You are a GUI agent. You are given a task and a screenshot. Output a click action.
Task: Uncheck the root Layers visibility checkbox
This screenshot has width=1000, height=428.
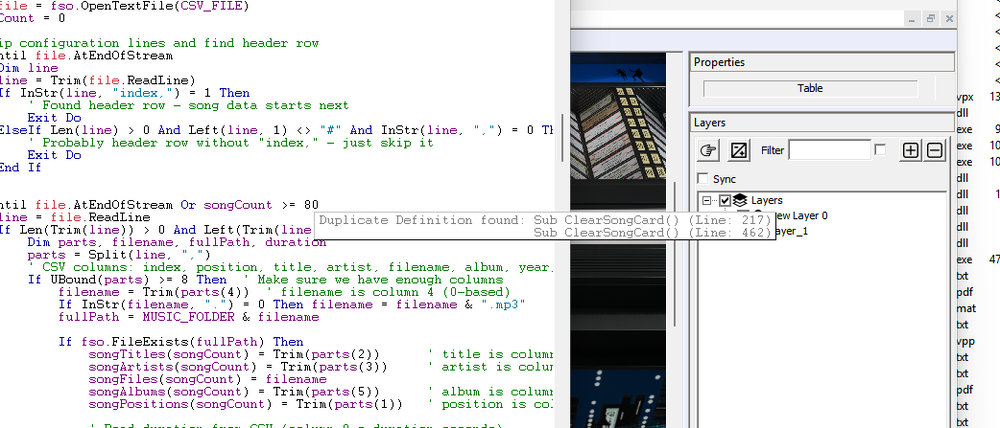(x=725, y=201)
